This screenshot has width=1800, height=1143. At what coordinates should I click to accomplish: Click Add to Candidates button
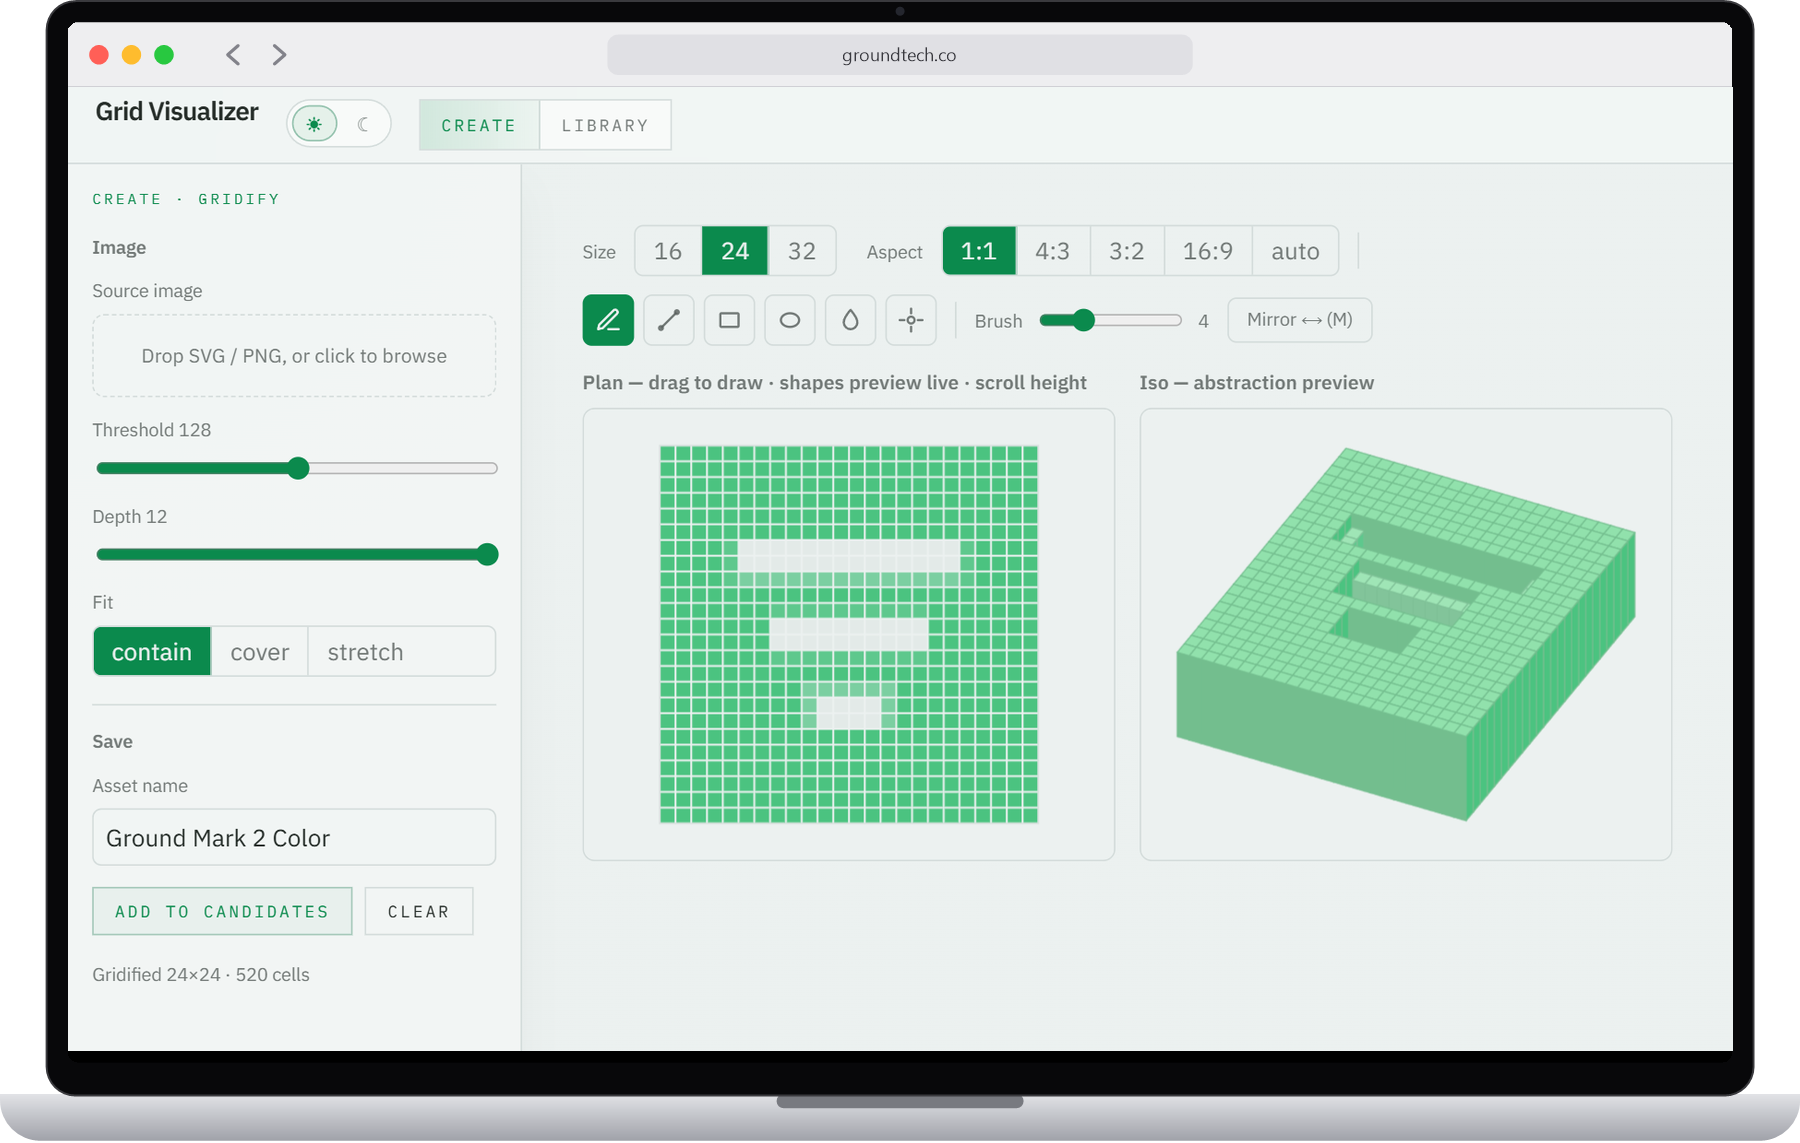222,911
